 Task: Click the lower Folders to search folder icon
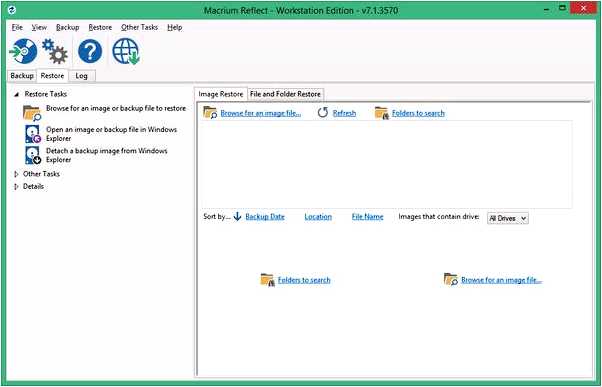[x=267, y=280]
